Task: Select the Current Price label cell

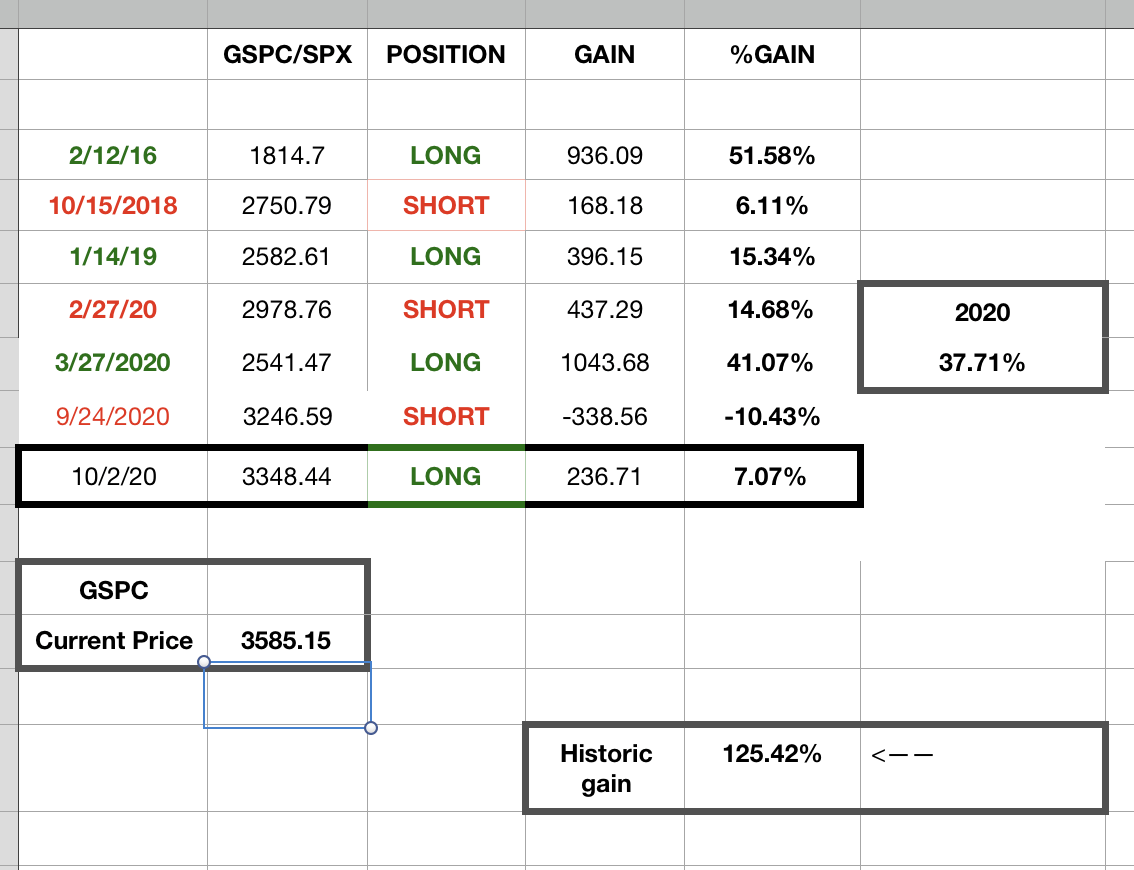Action: click(x=114, y=640)
